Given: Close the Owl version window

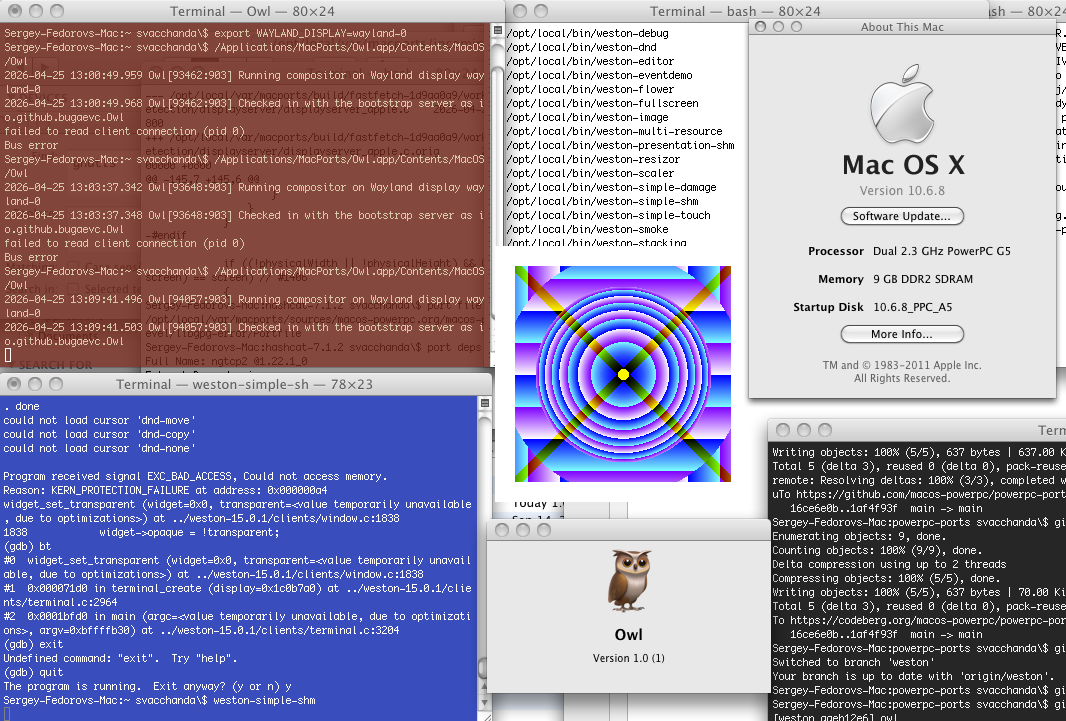Looking at the screenshot, I should pos(502,529).
